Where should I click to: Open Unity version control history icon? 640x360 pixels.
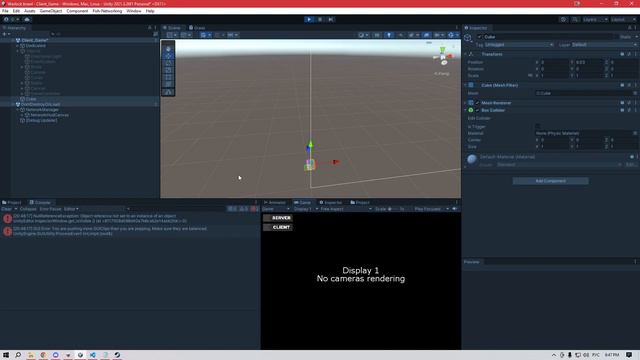click(x=563, y=20)
